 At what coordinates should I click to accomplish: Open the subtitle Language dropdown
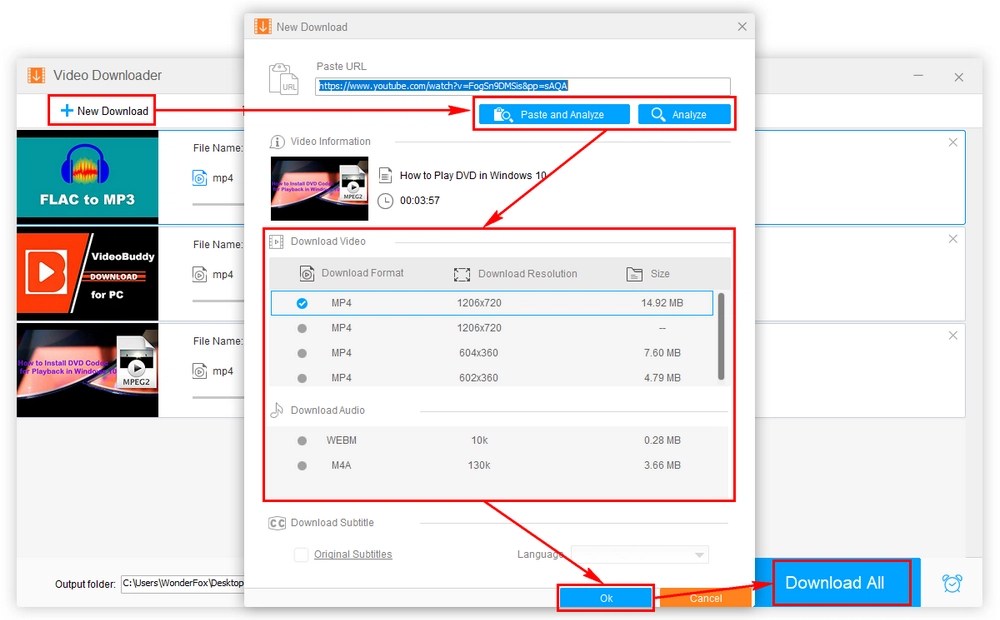tap(640, 554)
